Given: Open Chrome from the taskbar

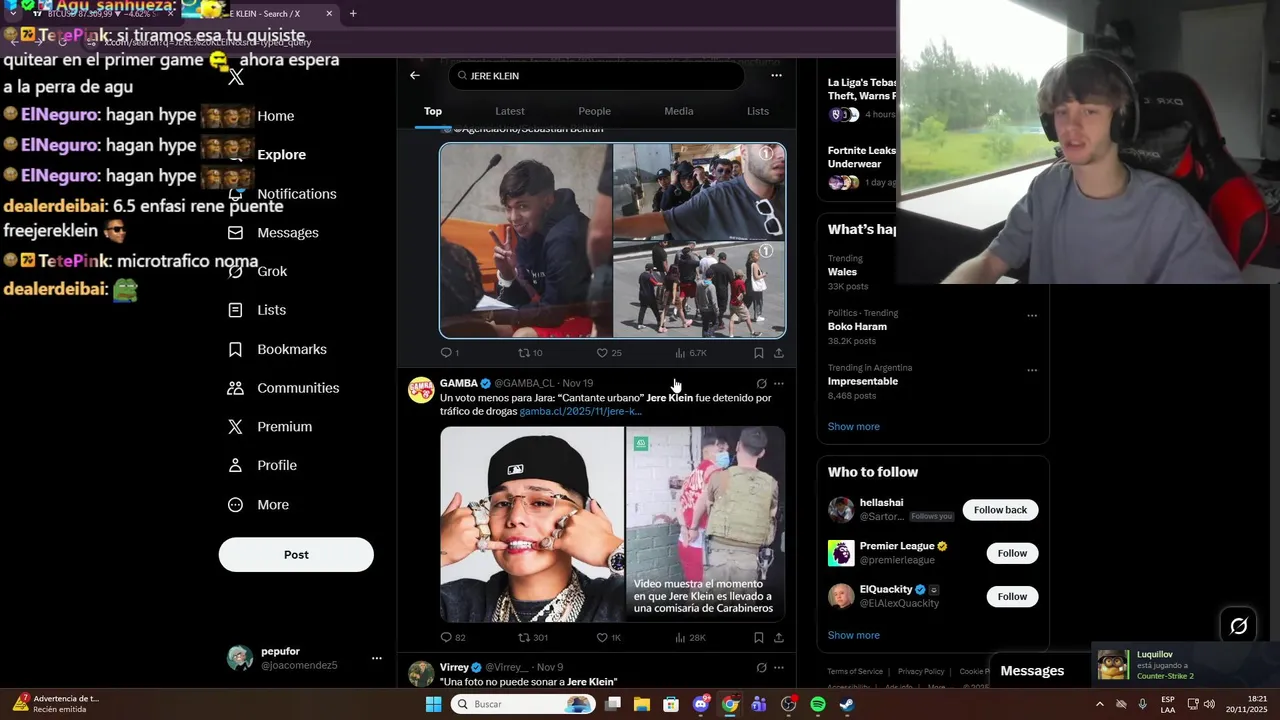Looking at the screenshot, I should (x=730, y=704).
